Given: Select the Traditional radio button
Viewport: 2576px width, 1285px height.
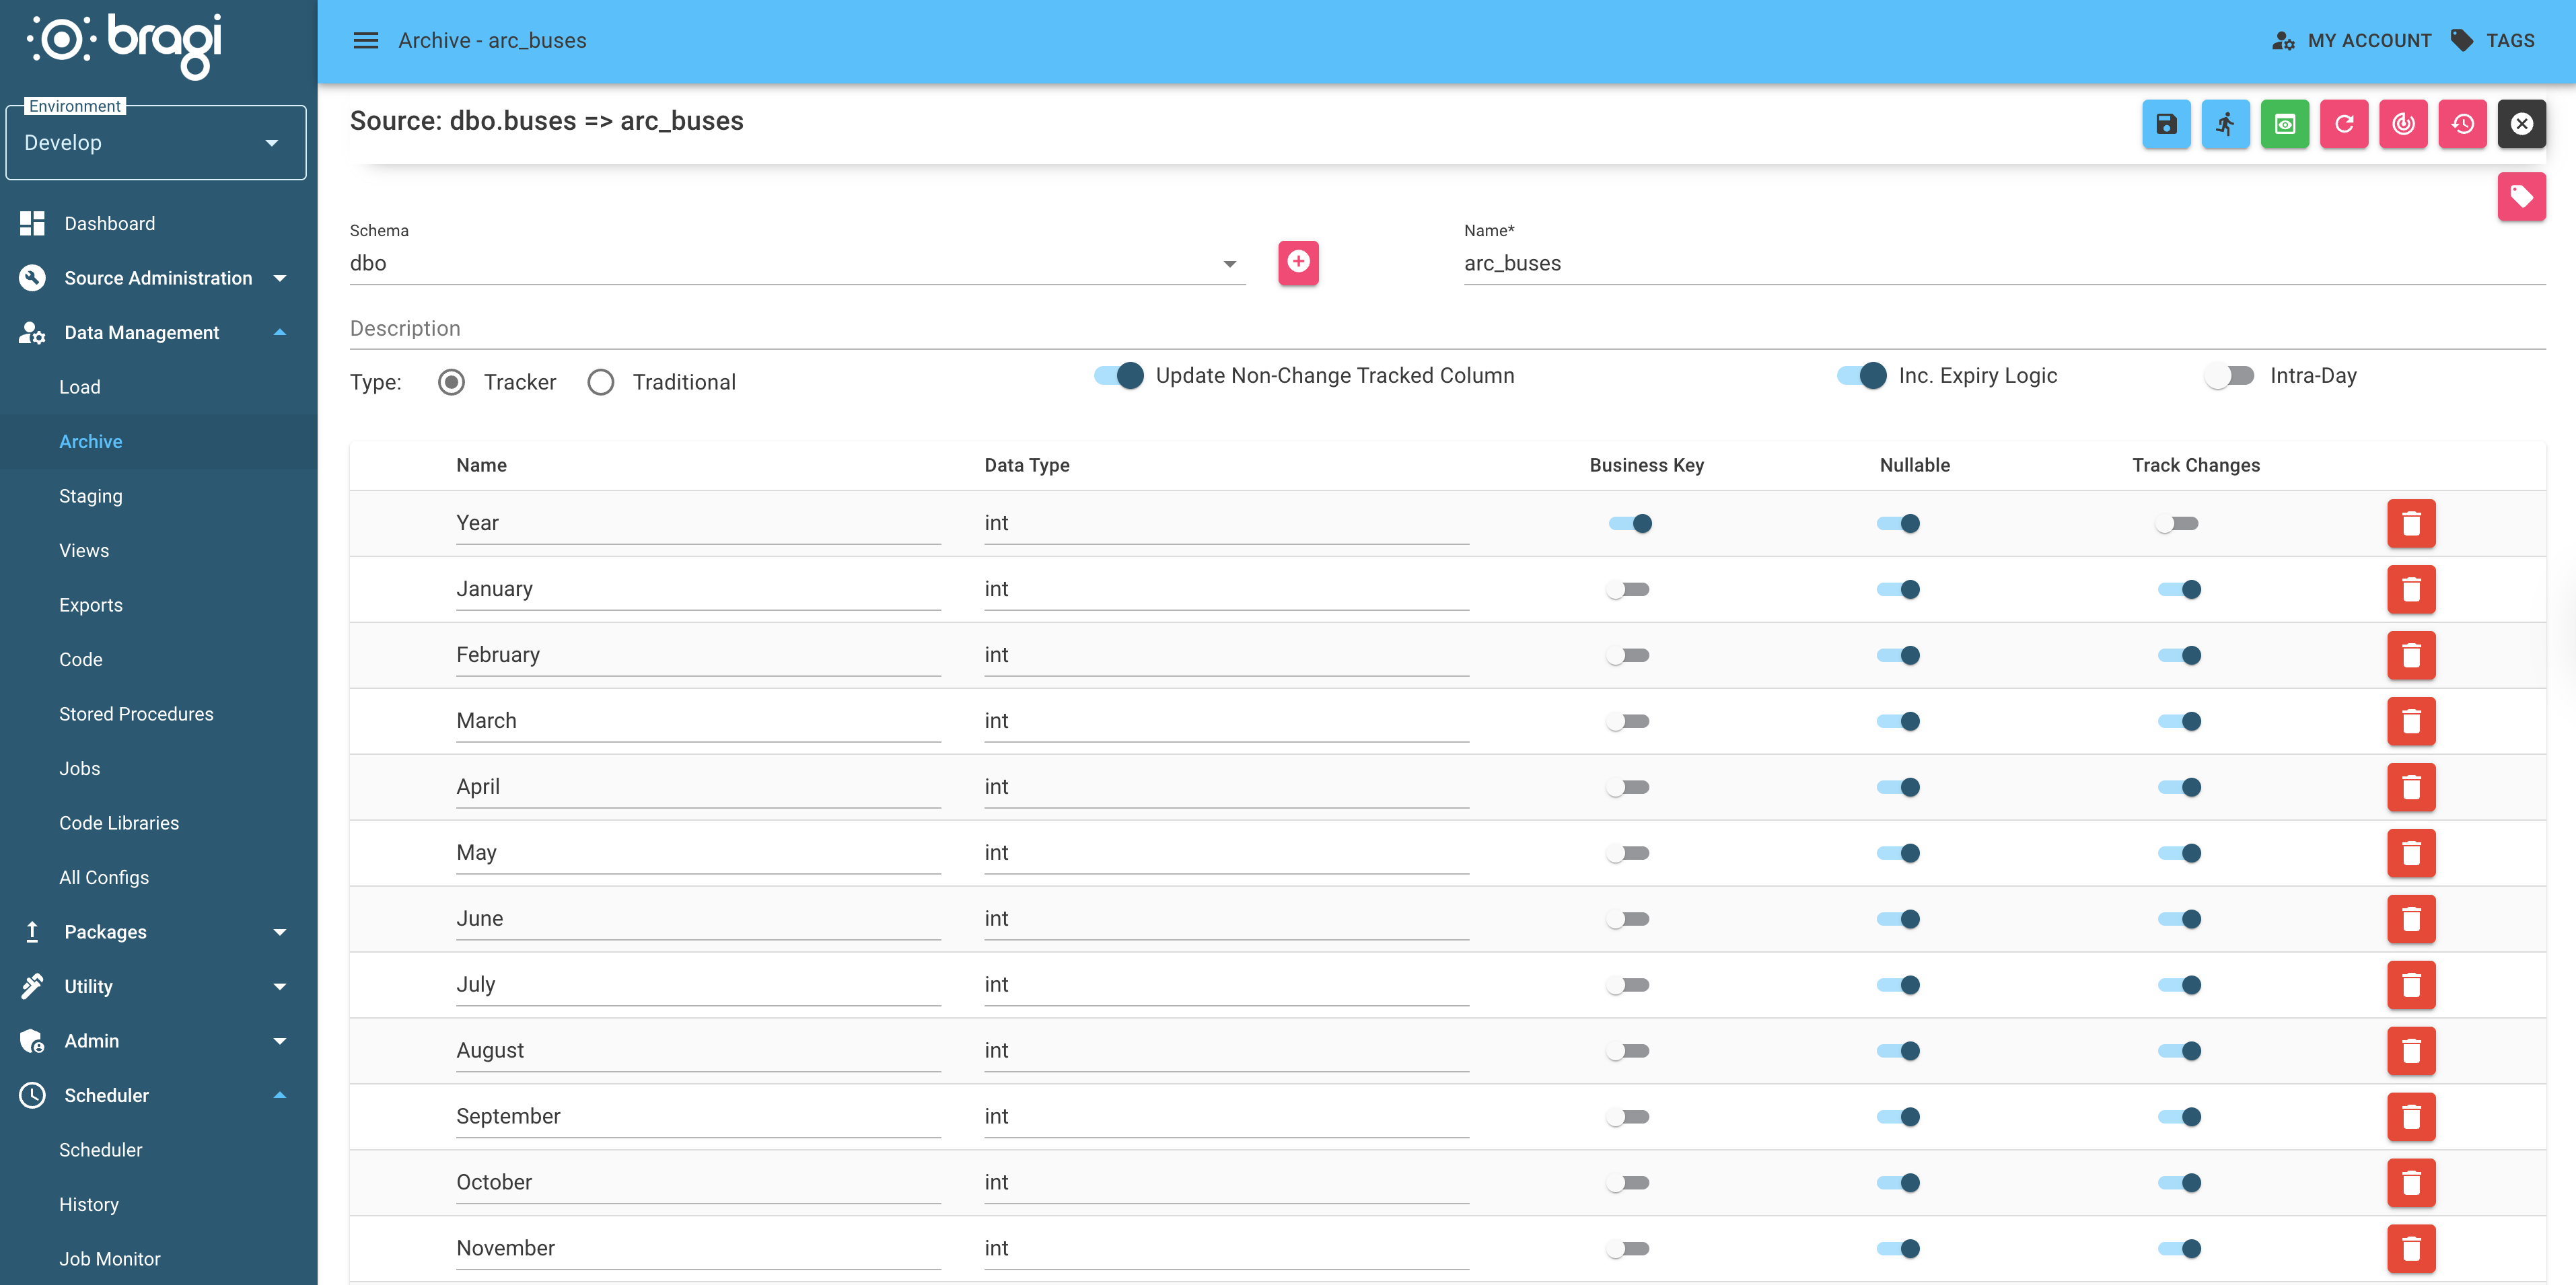Looking at the screenshot, I should click(600, 381).
